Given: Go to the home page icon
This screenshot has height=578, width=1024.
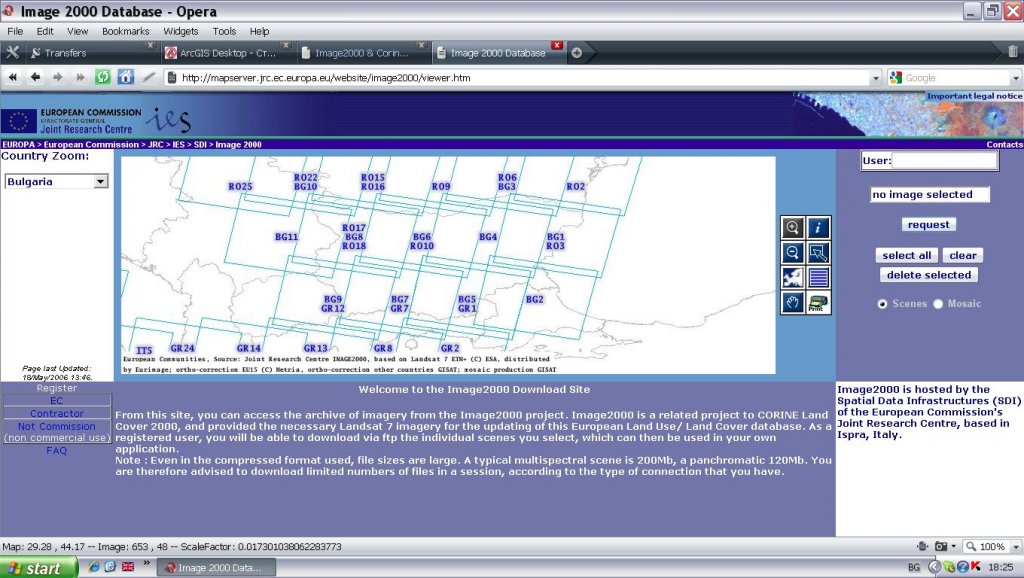Looking at the screenshot, I should (125, 77).
